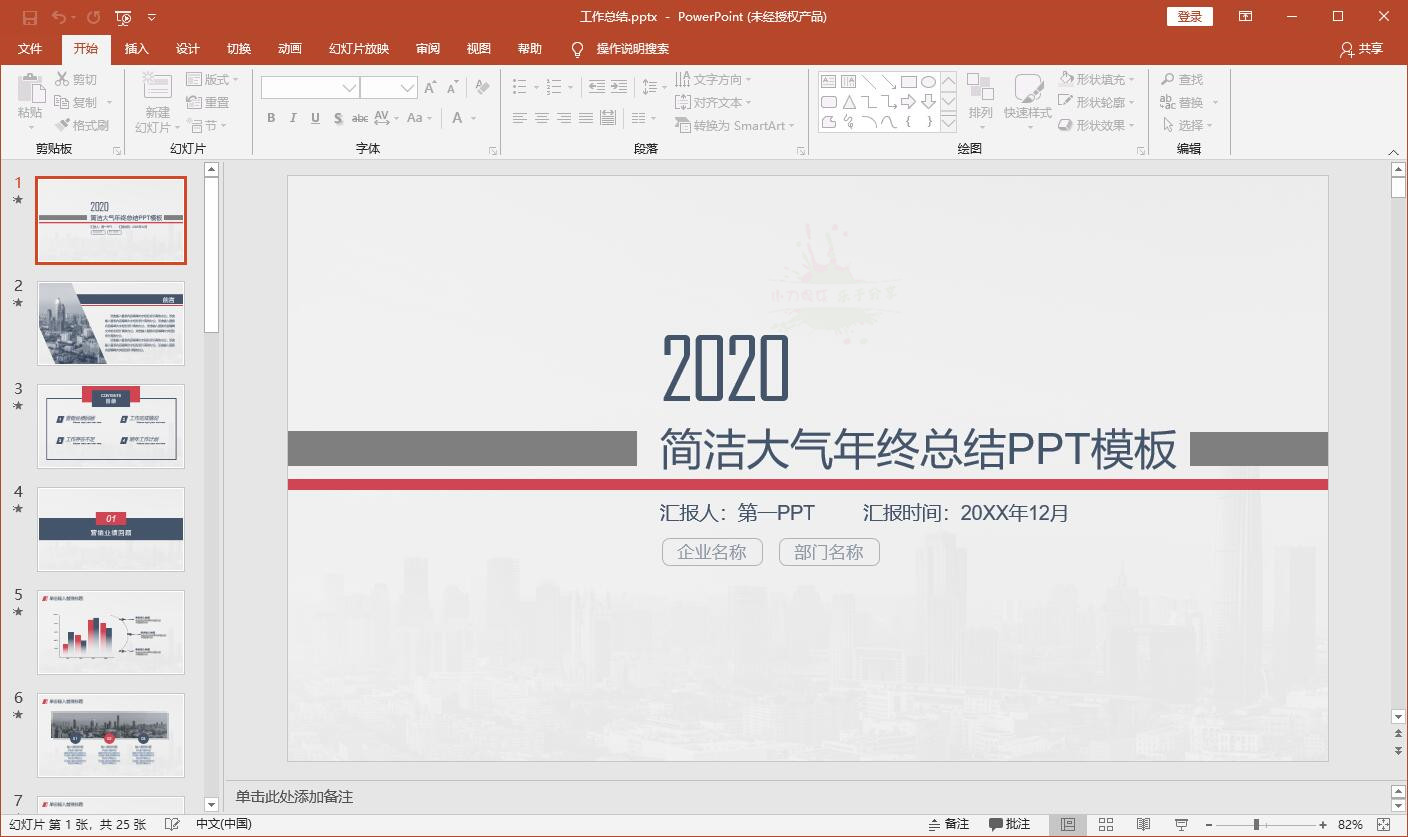This screenshot has width=1408, height=837.
Task: Toggle the Notes (备注) pane
Action: 948,825
